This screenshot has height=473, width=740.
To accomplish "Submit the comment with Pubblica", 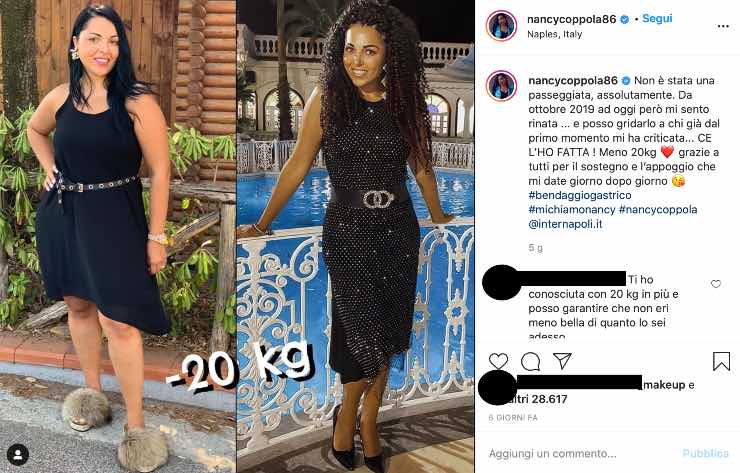I will click(x=706, y=454).
